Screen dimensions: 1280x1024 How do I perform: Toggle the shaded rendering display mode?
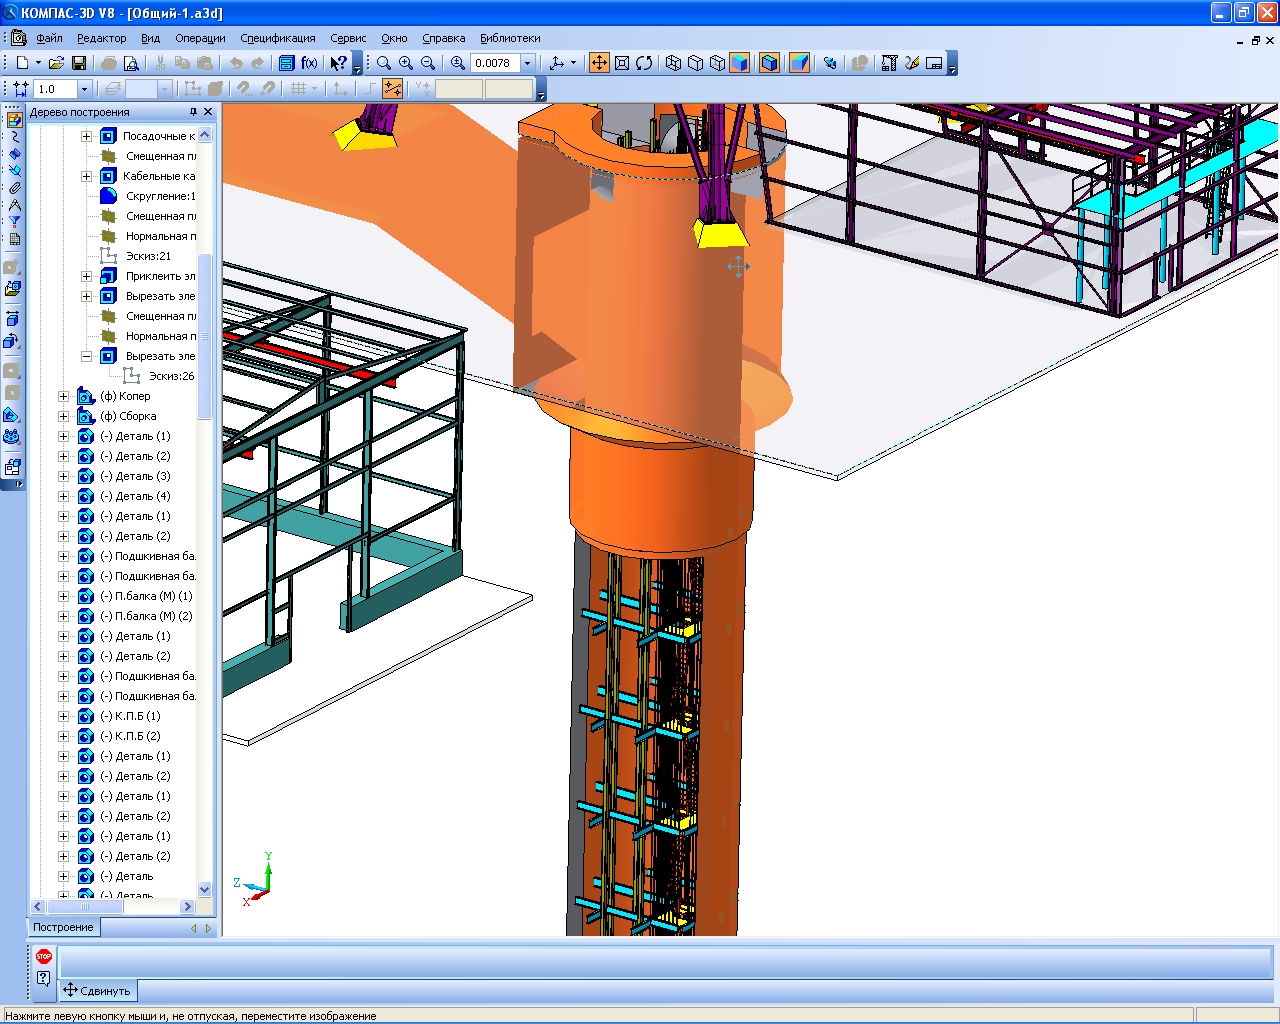739,63
